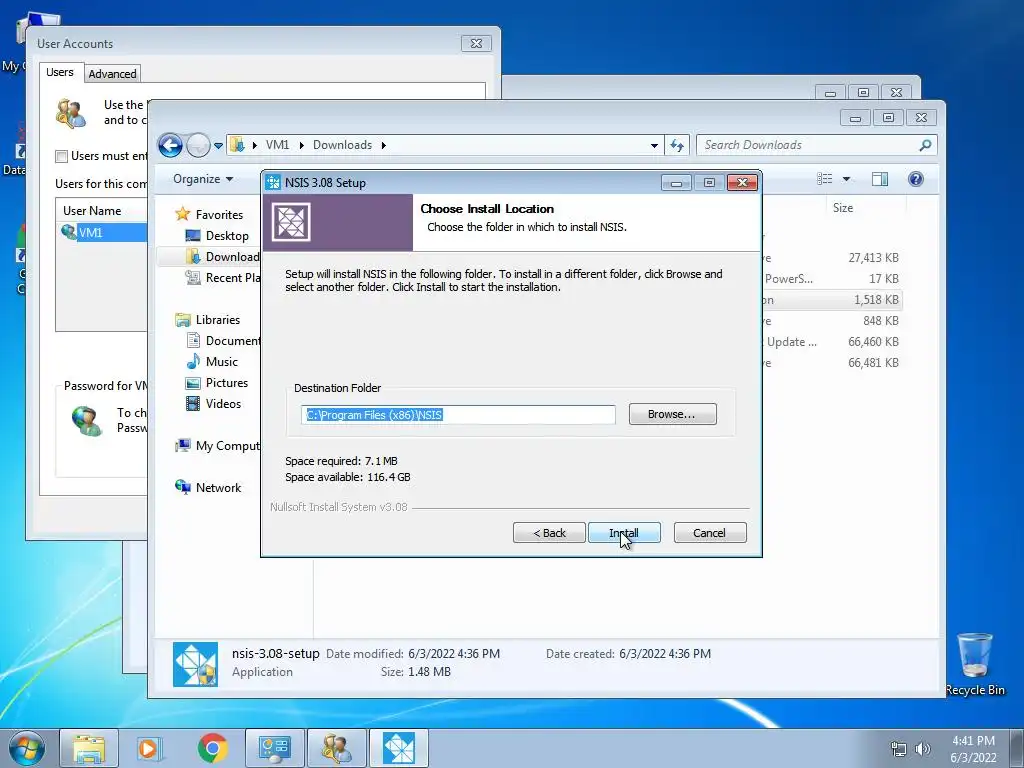Launch Windows Media Player from taskbar

pyautogui.click(x=149, y=748)
